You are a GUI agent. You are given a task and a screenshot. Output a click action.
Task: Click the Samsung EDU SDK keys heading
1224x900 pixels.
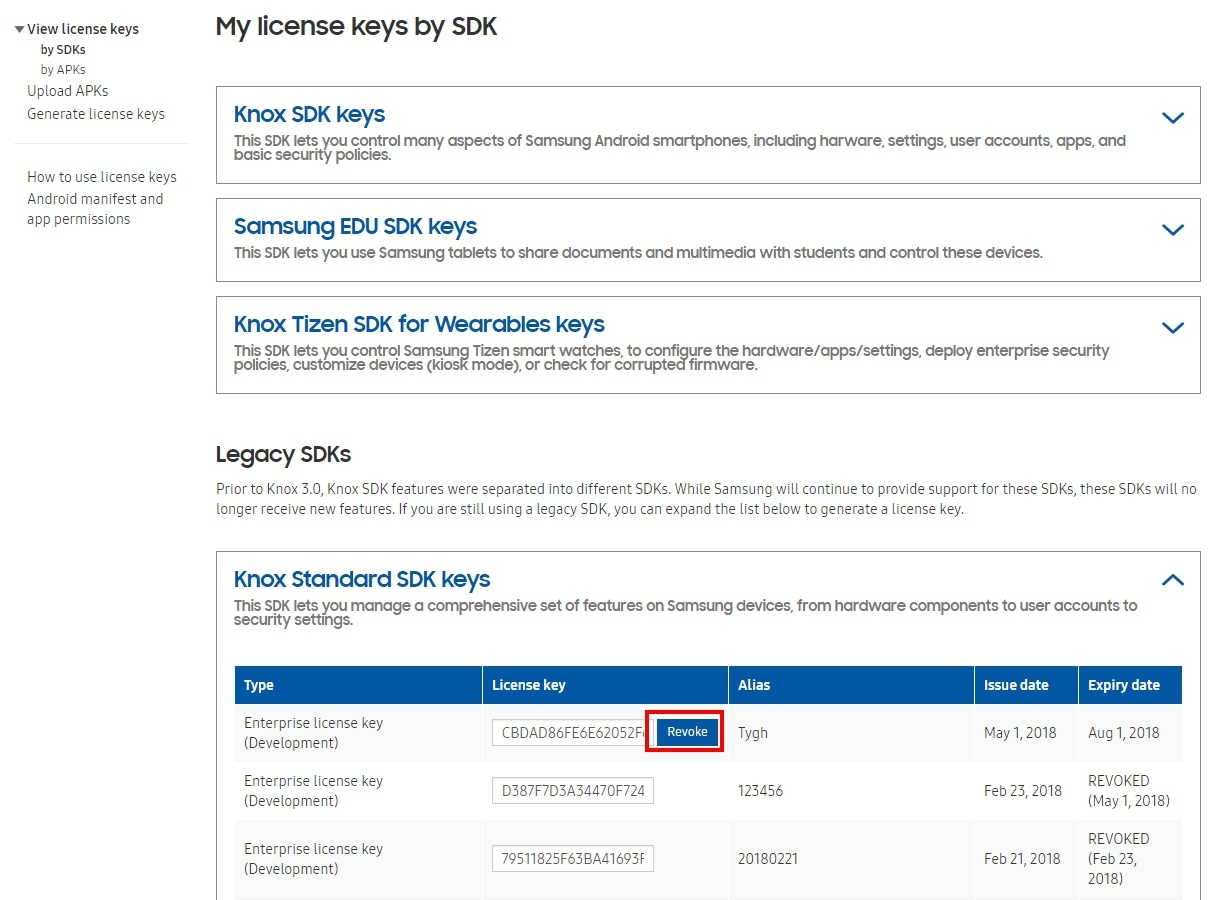(x=355, y=227)
